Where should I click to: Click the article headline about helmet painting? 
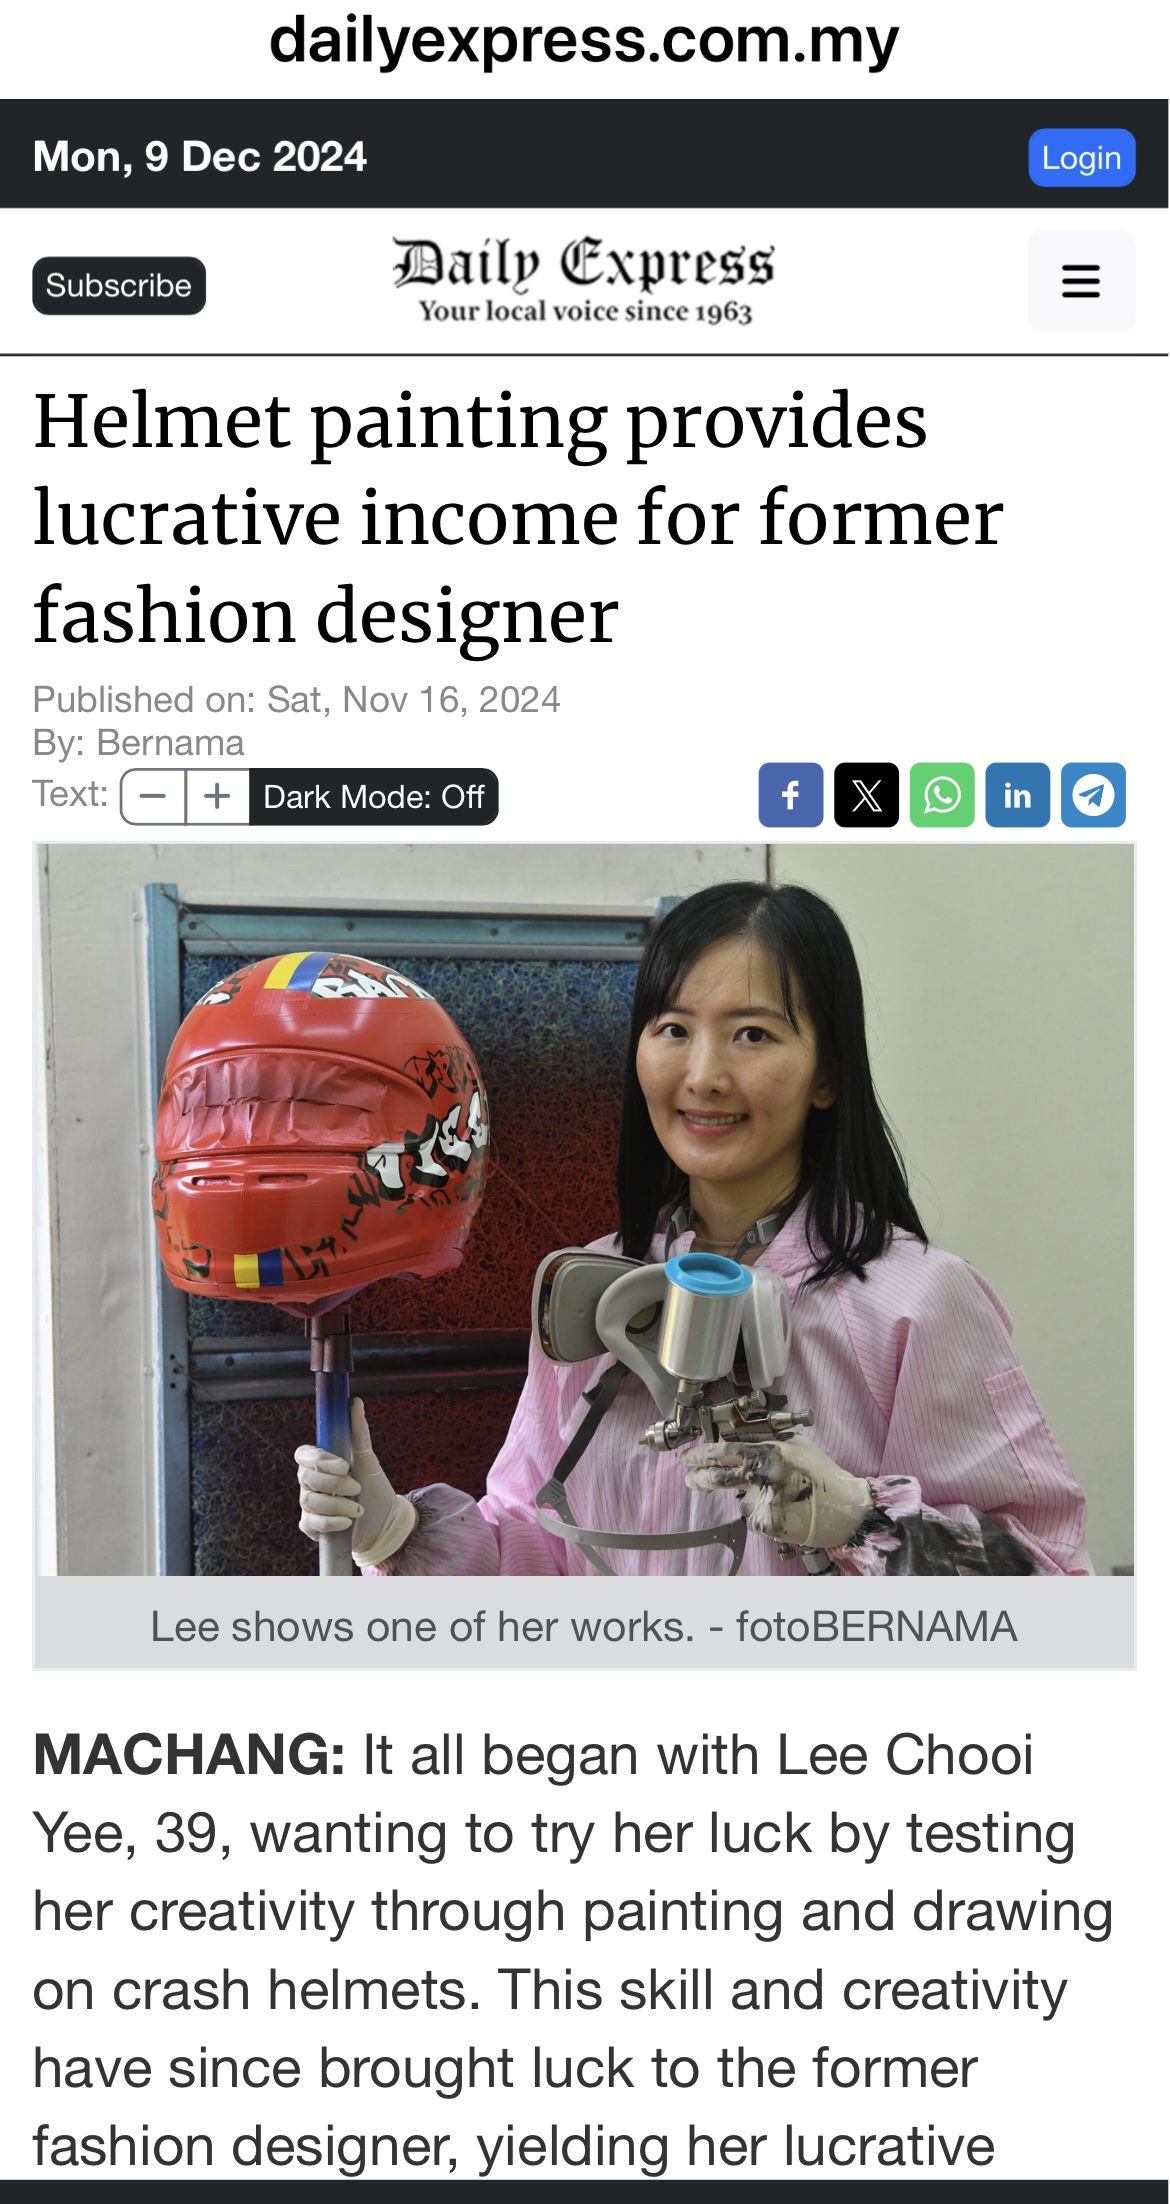(x=518, y=517)
